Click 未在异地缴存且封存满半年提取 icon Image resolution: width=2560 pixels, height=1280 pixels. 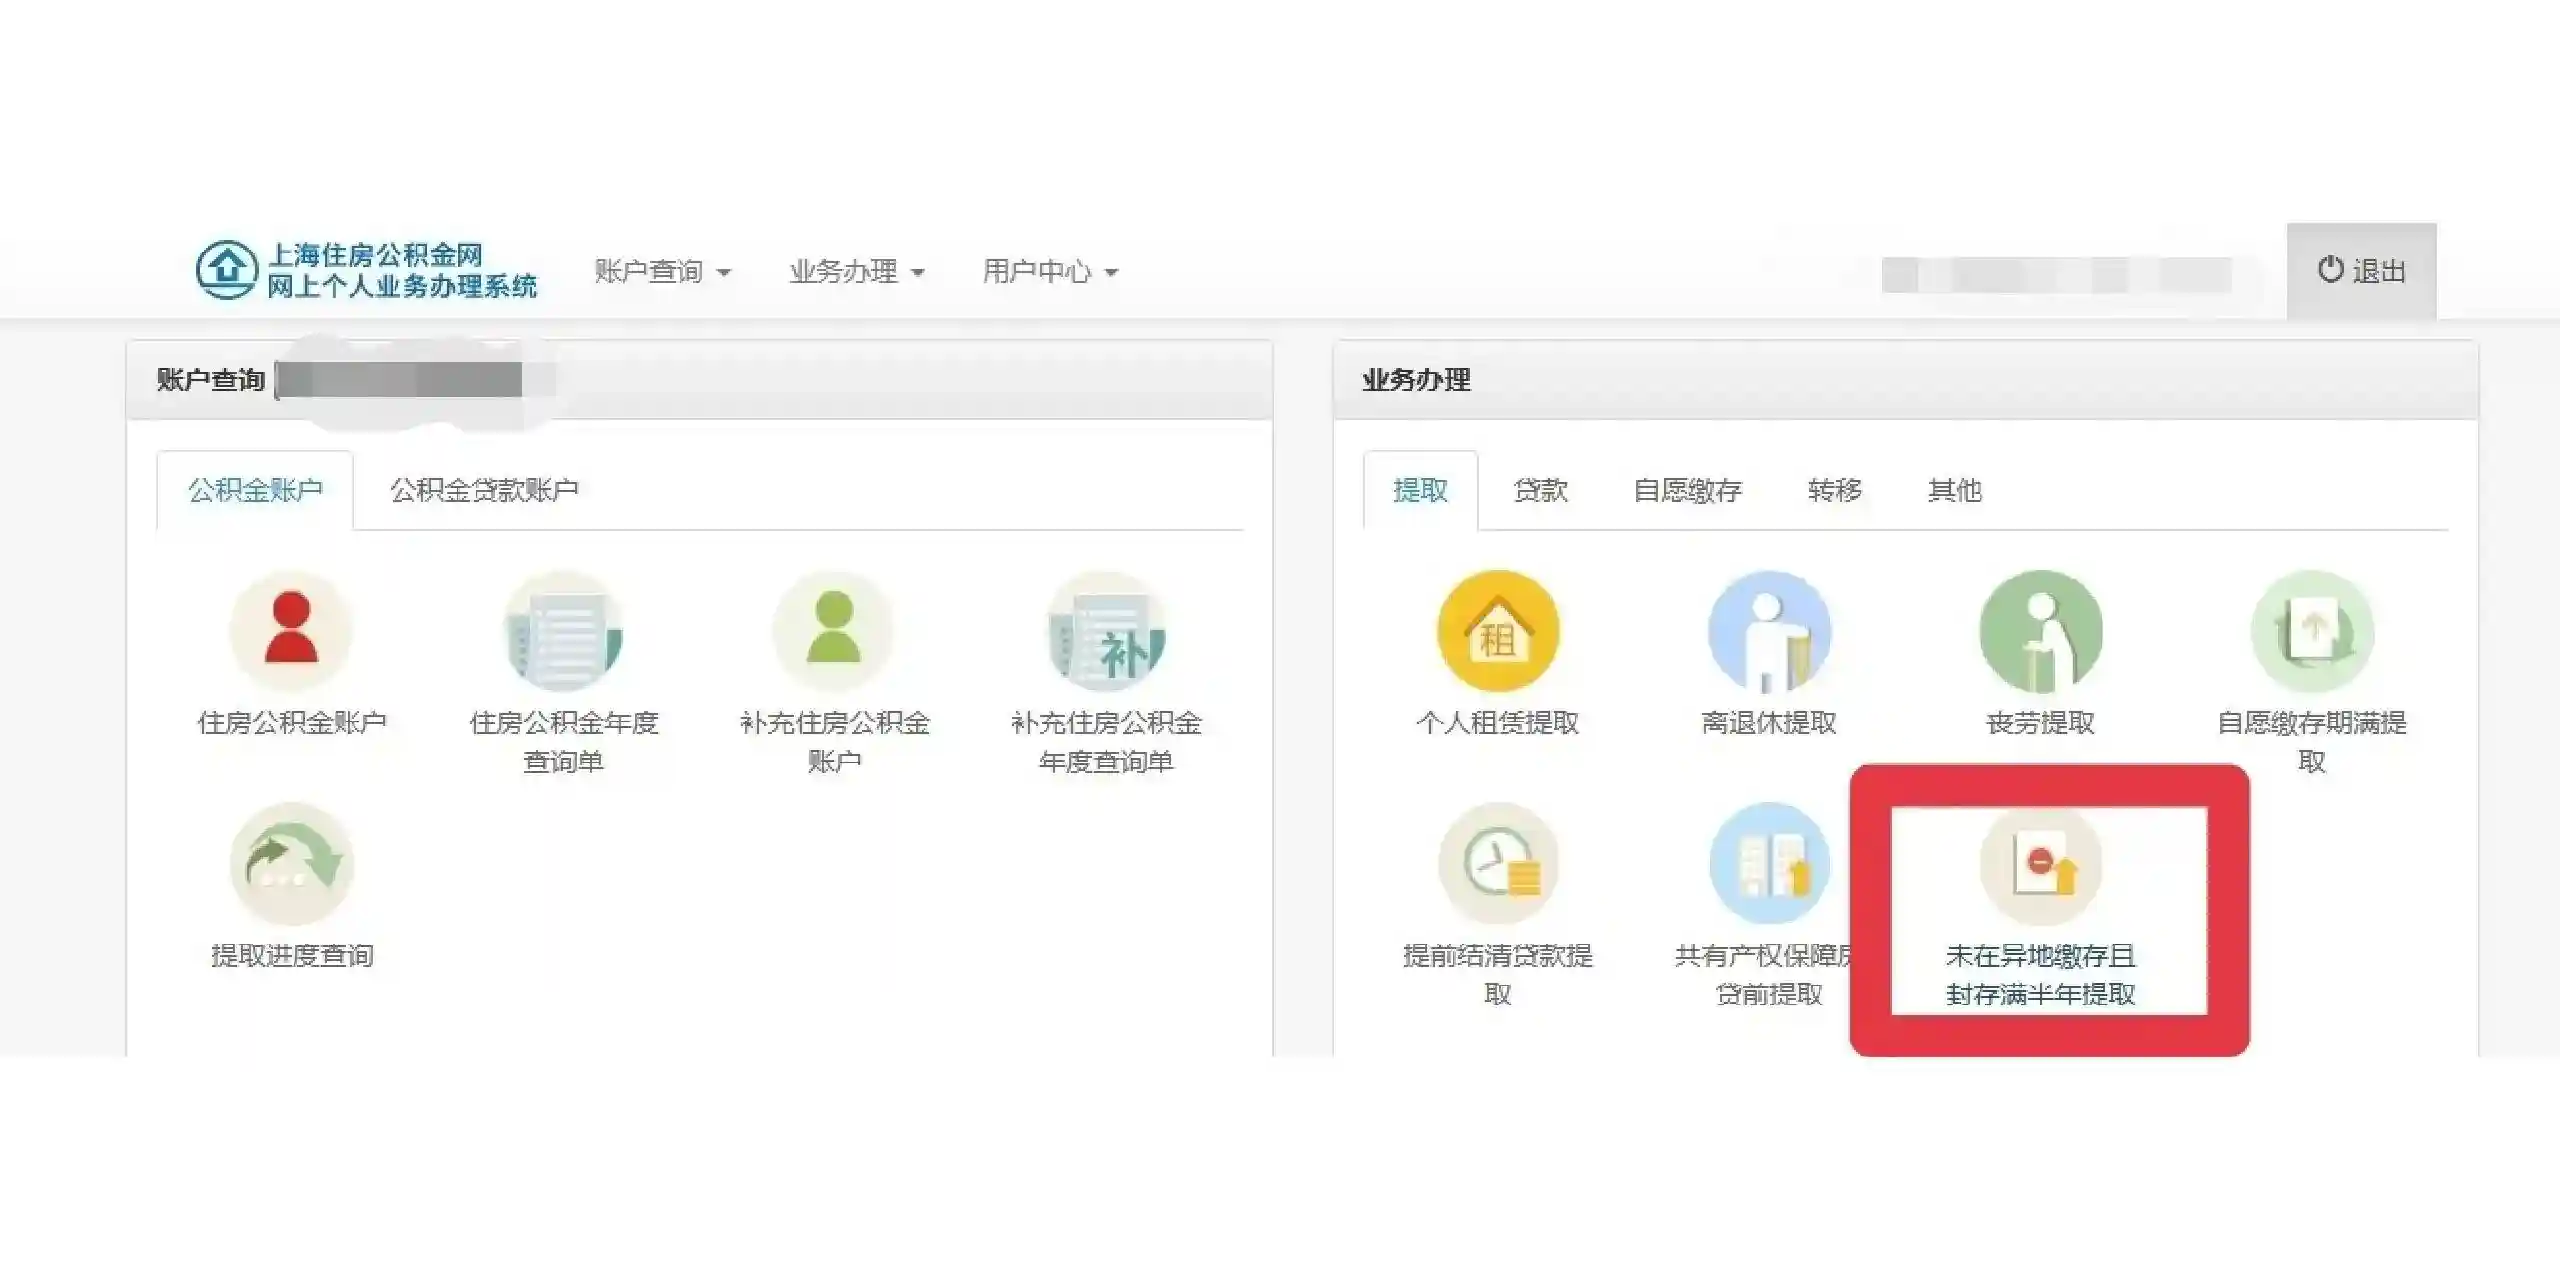(x=2040, y=863)
